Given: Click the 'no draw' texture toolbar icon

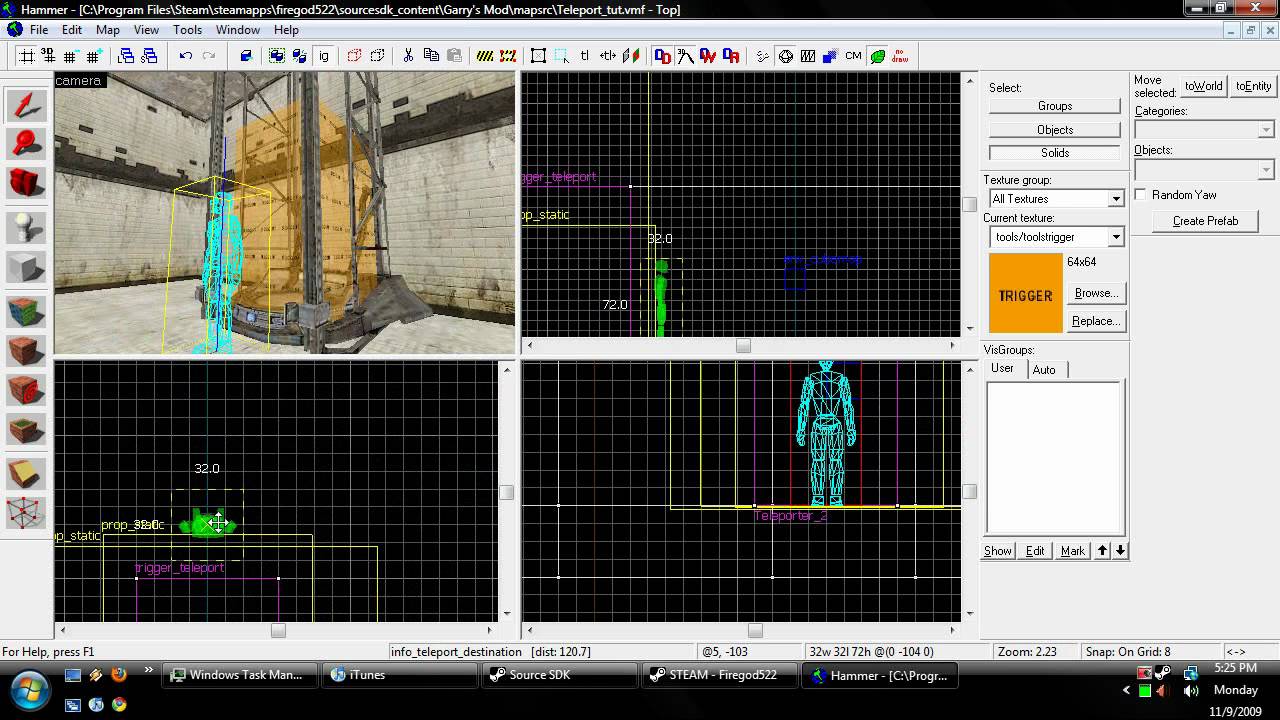Looking at the screenshot, I should [x=900, y=56].
